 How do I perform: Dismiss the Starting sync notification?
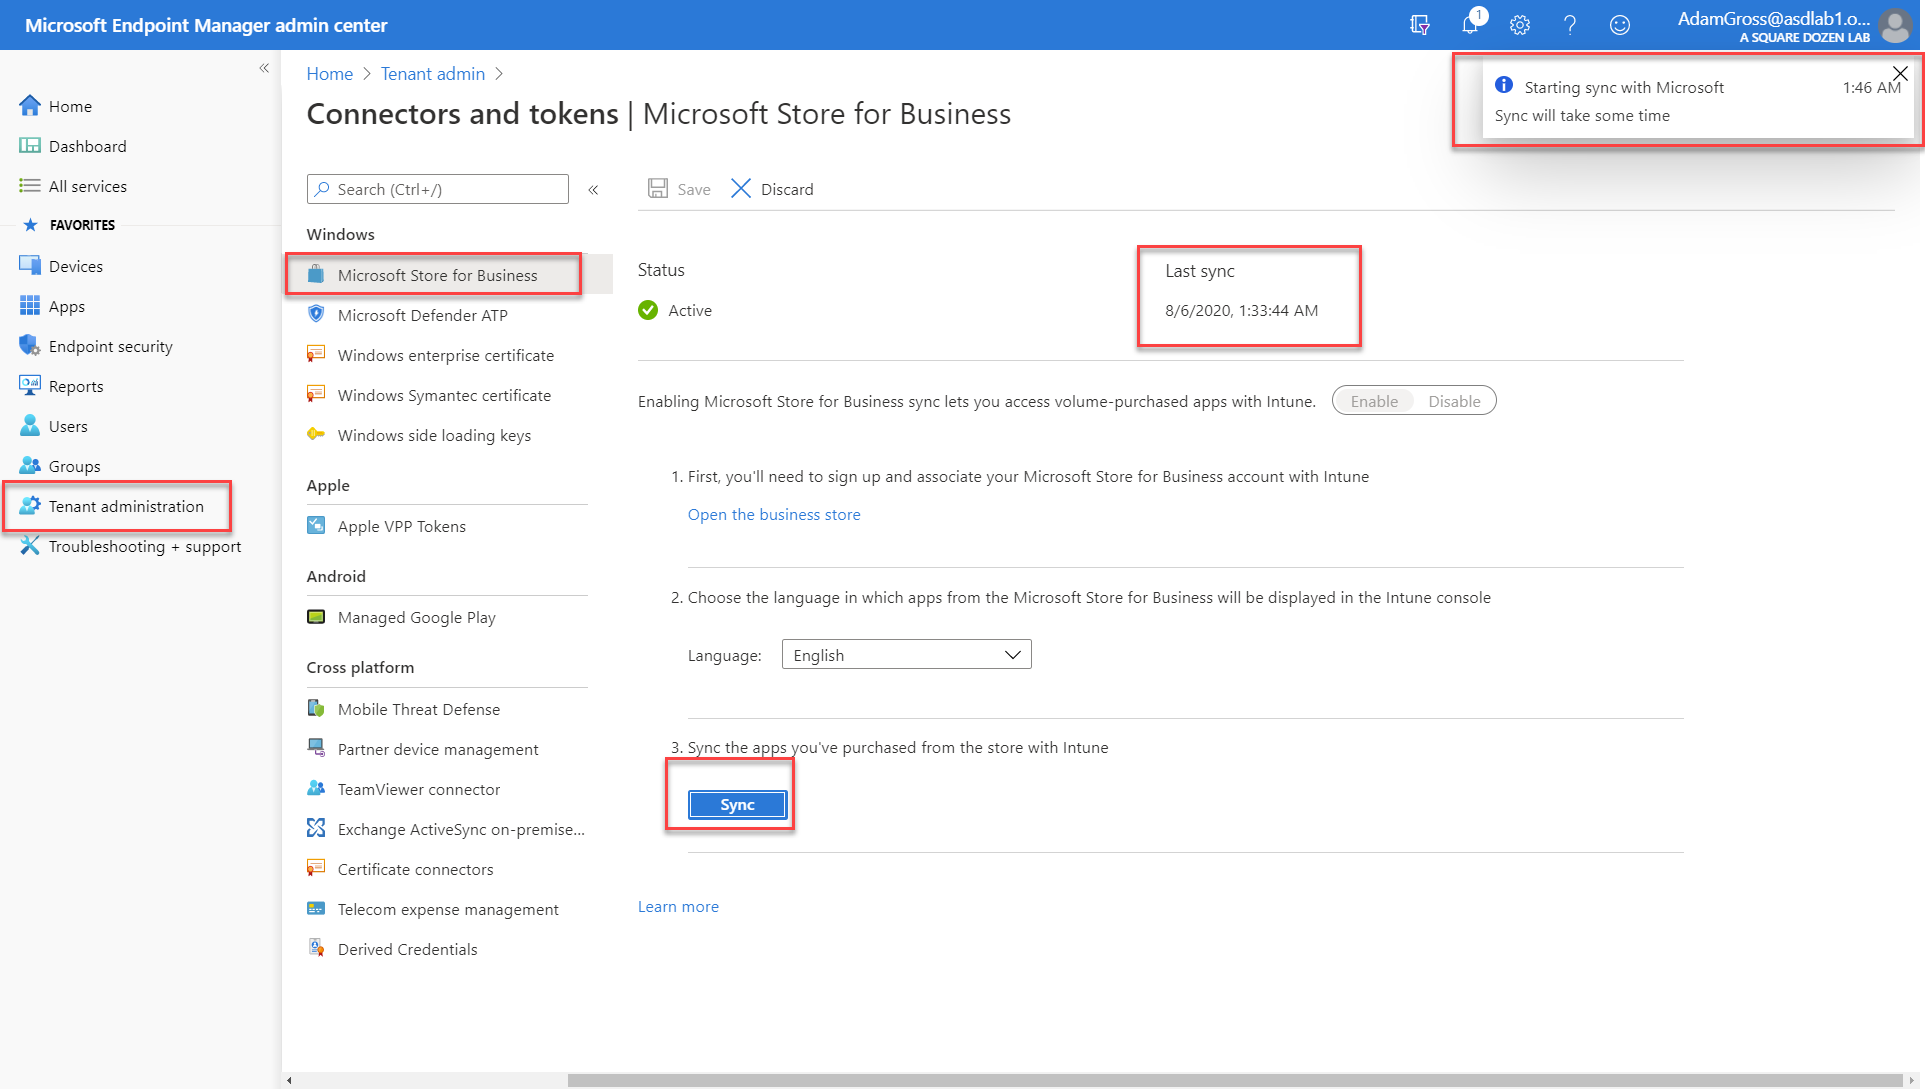point(1901,73)
